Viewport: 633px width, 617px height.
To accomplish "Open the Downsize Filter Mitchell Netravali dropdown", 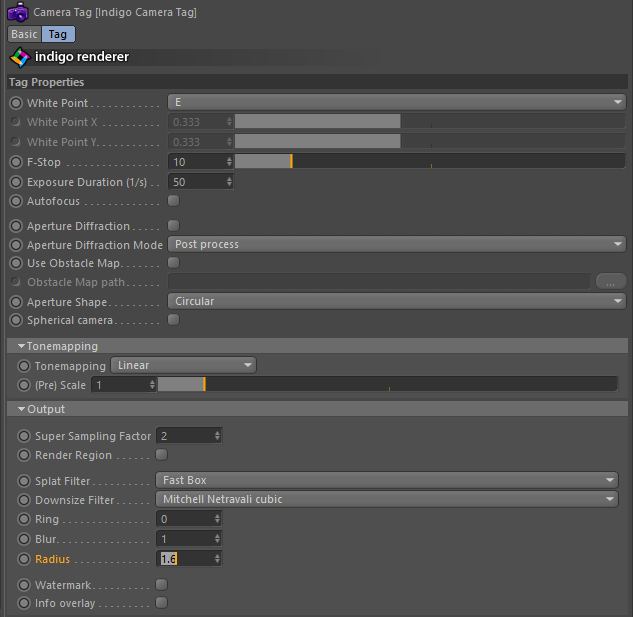I will coord(388,500).
